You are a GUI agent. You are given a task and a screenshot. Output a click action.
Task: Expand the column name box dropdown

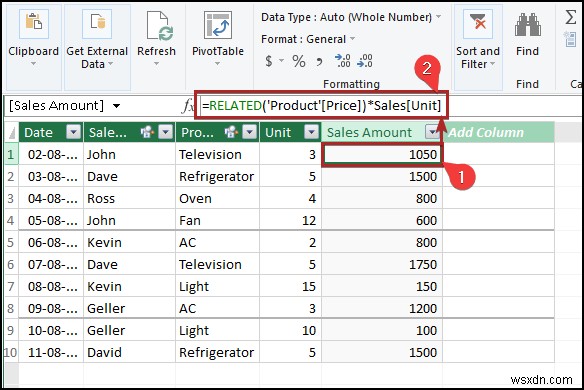tap(117, 106)
